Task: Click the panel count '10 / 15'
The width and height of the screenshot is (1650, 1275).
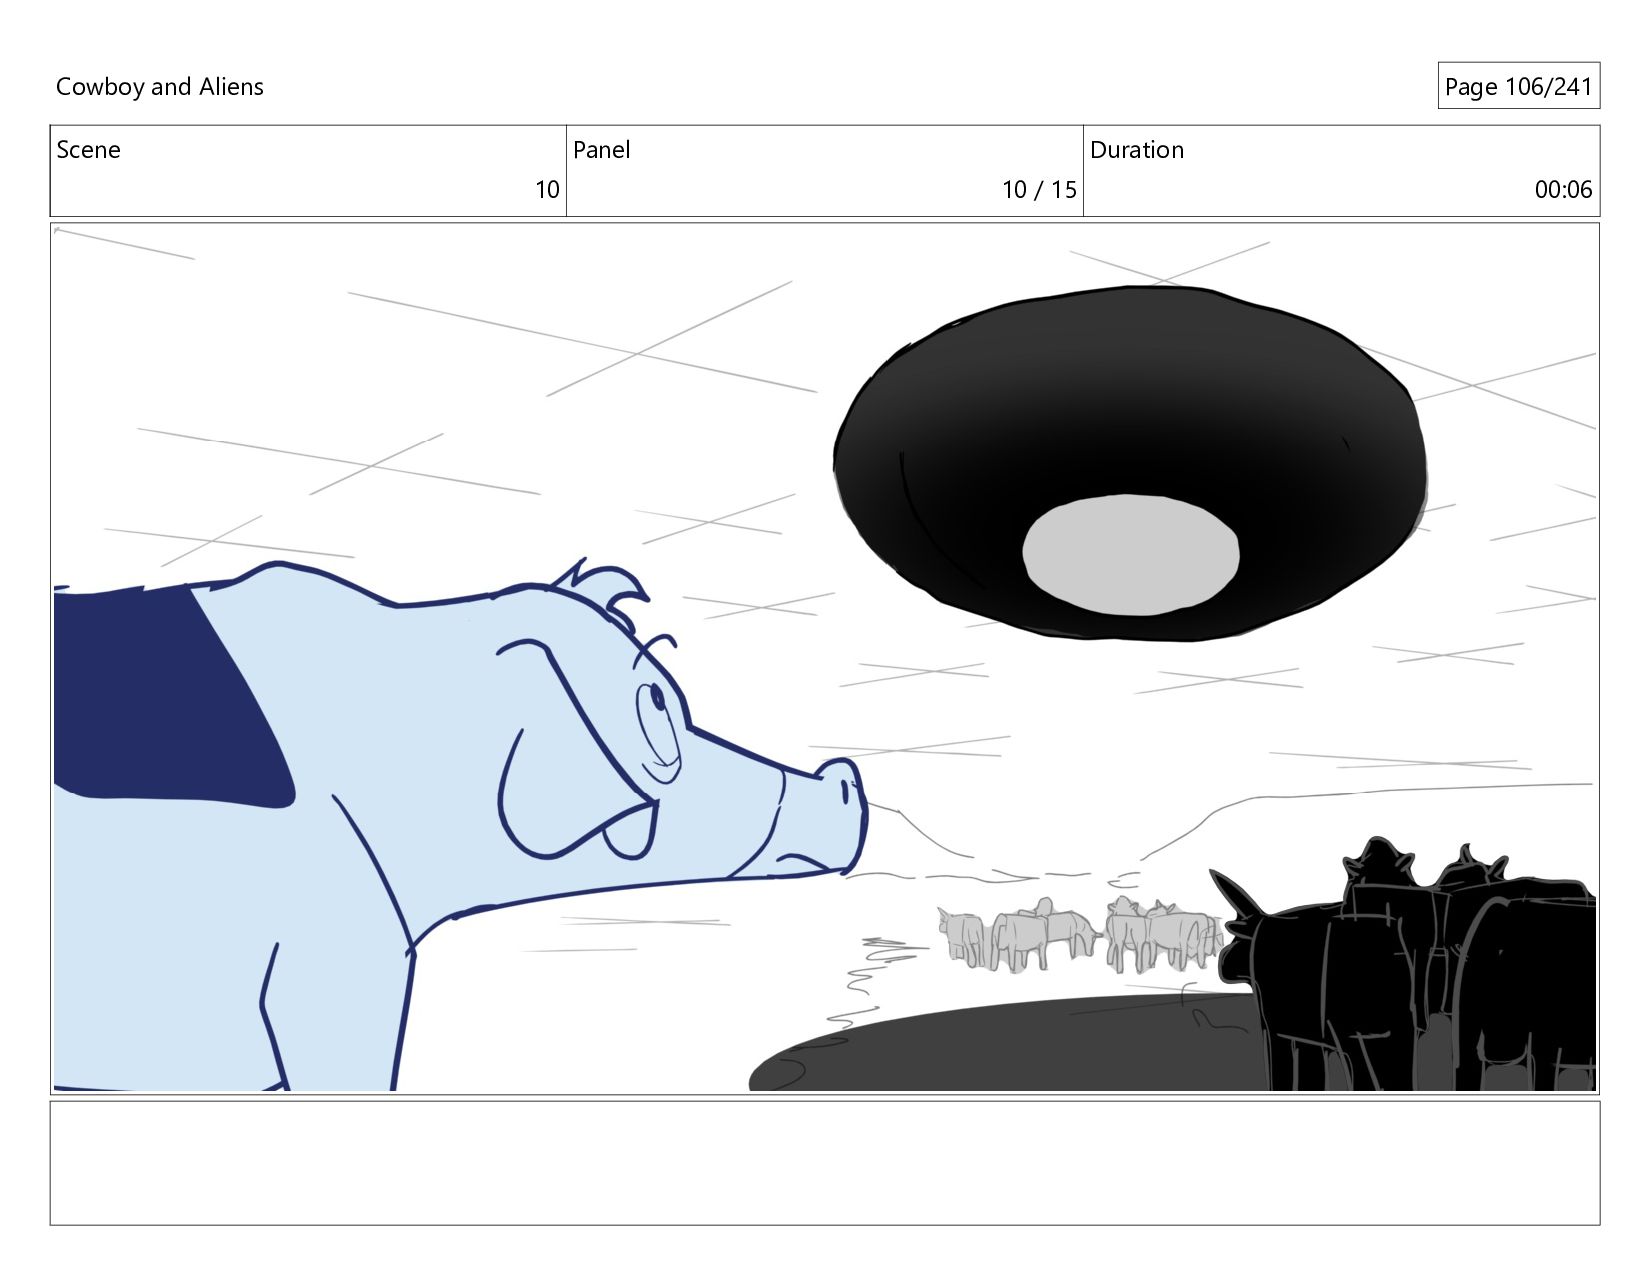Action: (x=1039, y=190)
